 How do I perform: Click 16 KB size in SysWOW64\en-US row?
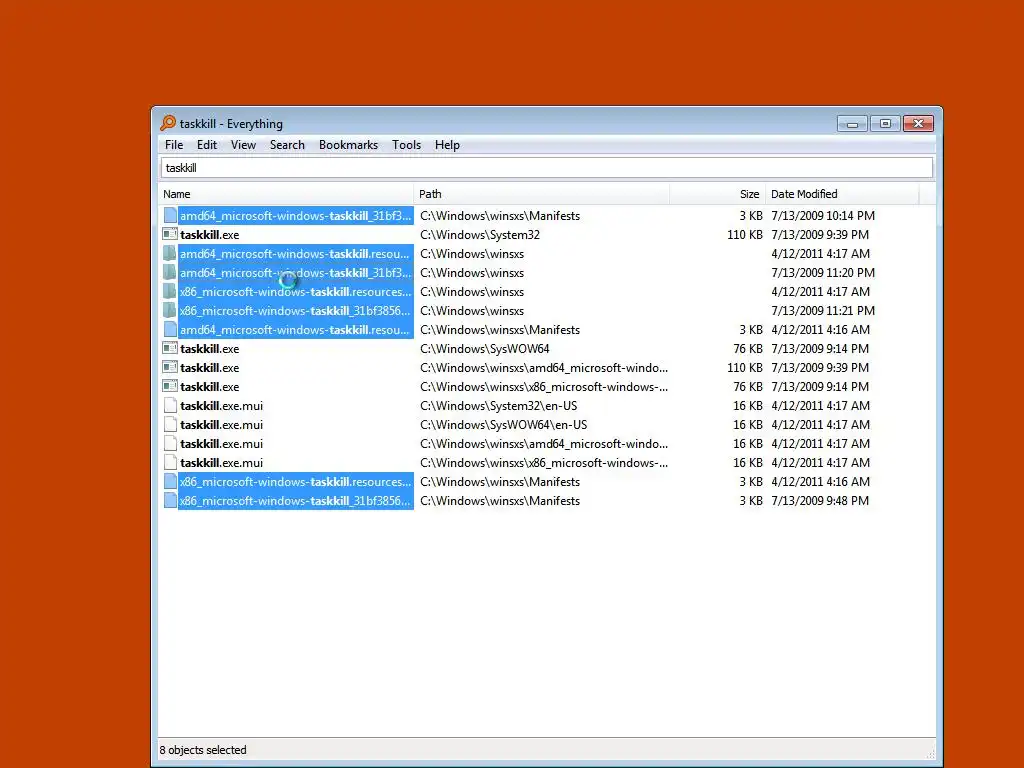pyautogui.click(x=748, y=424)
